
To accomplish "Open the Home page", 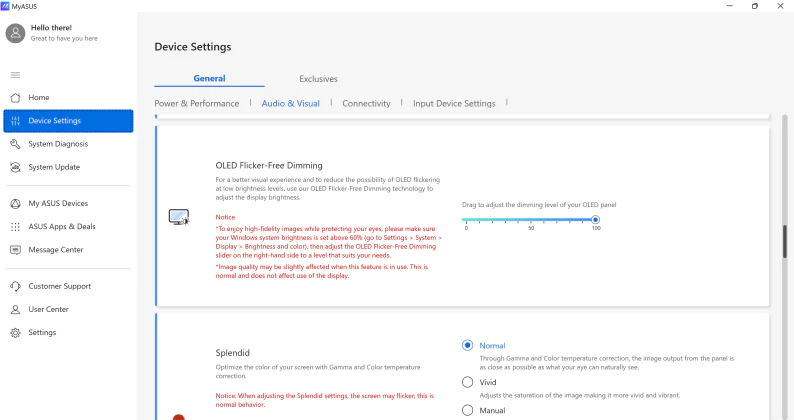I will (x=68, y=97).
